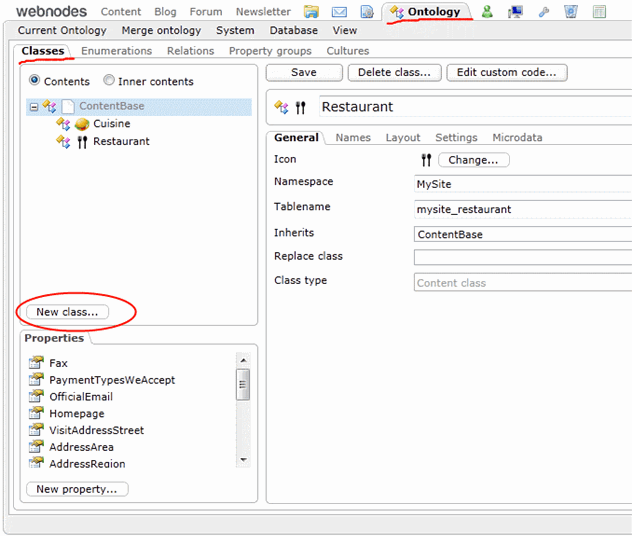Click the Fax property icon
The image size is (632, 536).
tap(36, 363)
